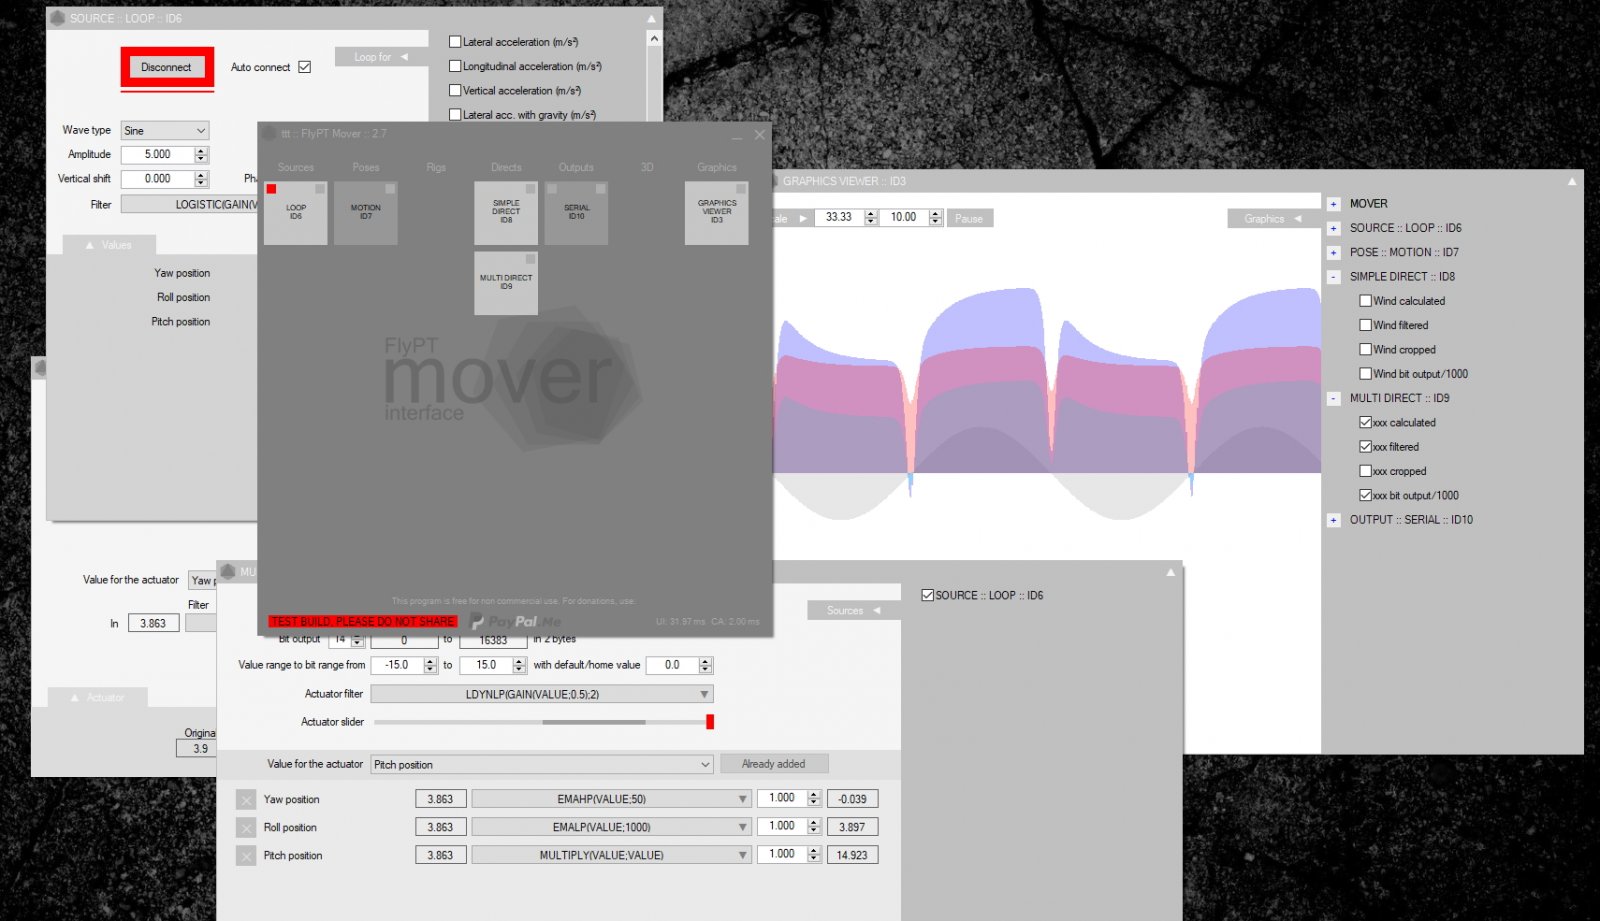Expand POSE :: MOTION :: ID7 tree node

pos(1333,253)
